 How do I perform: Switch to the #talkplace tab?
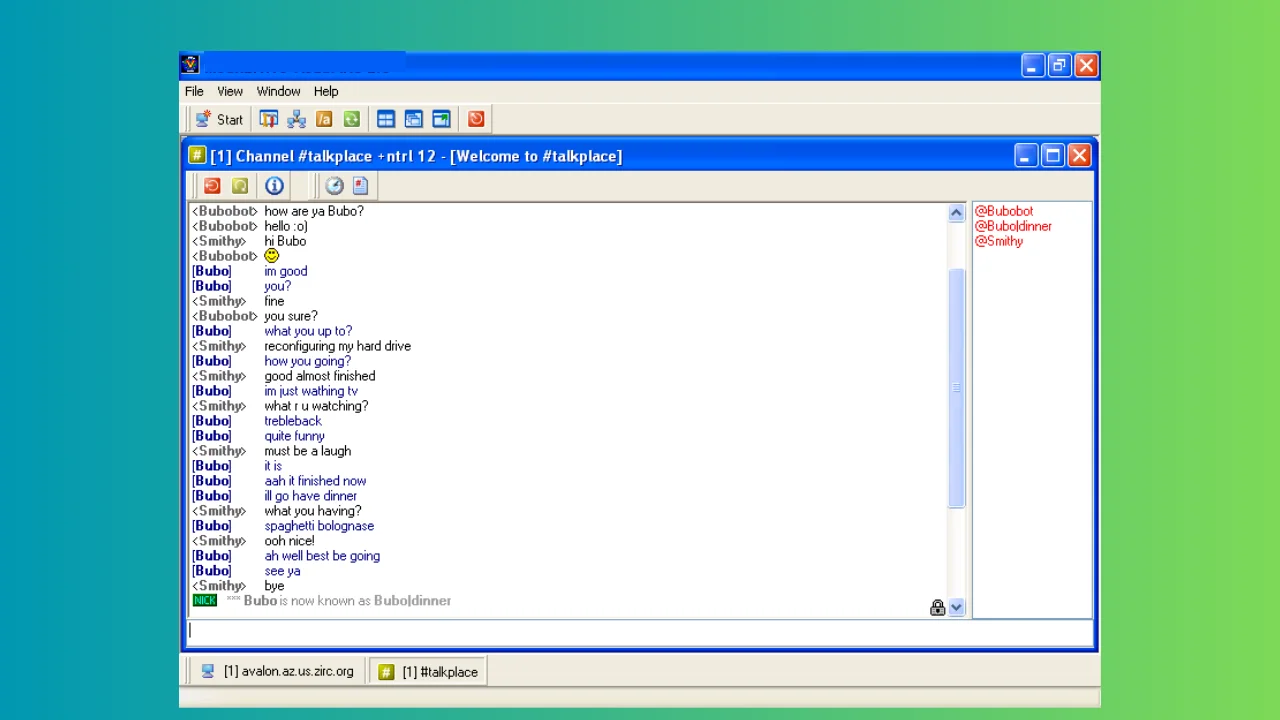point(428,671)
